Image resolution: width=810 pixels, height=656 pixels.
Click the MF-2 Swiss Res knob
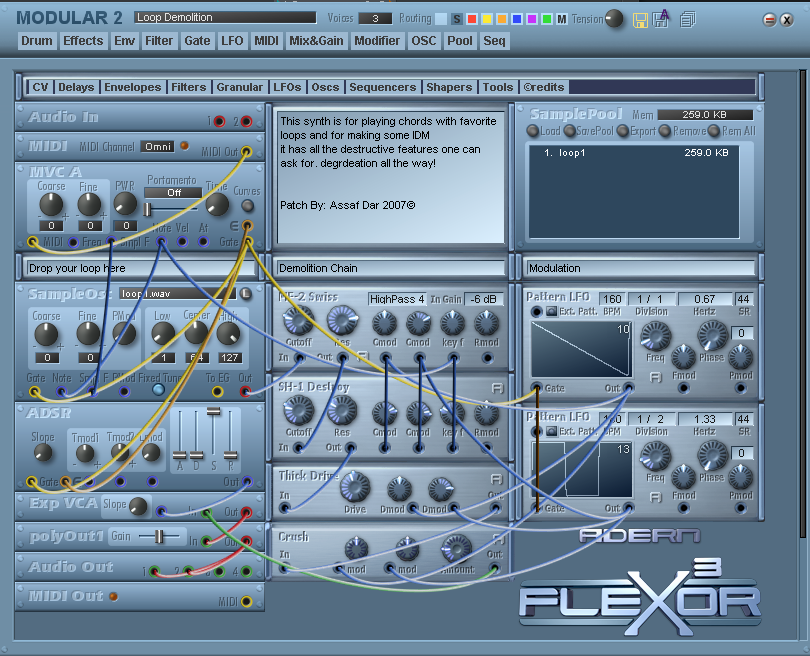point(342,320)
